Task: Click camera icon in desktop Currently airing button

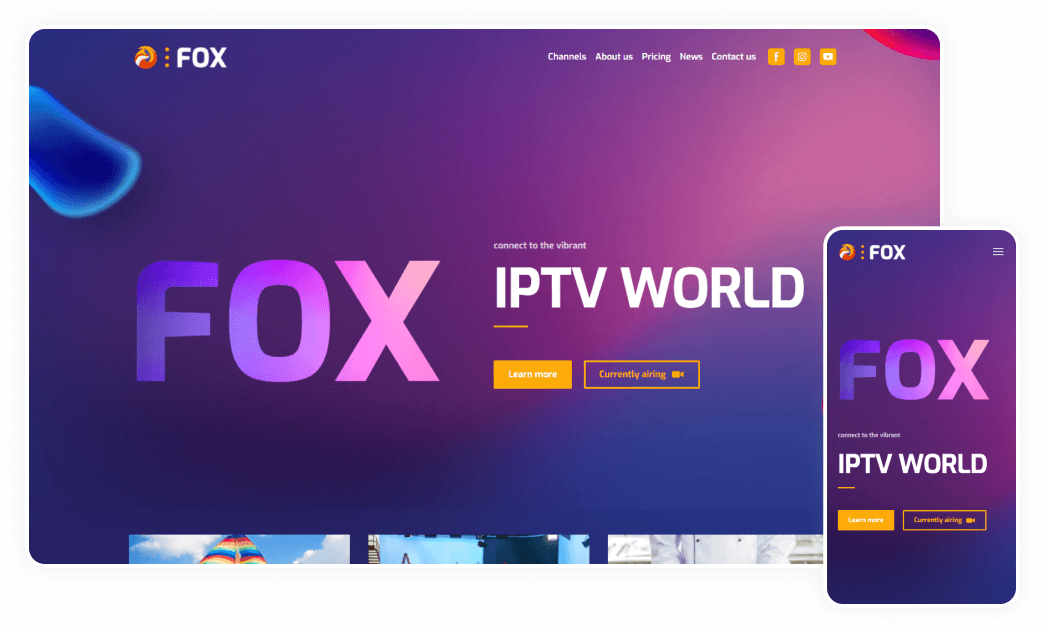Action: tap(678, 374)
